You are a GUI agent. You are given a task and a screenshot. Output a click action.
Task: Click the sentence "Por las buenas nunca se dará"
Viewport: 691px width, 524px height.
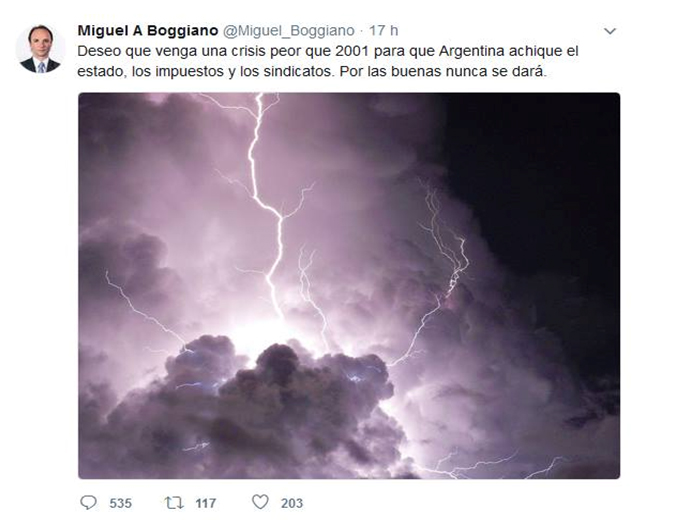442,71
